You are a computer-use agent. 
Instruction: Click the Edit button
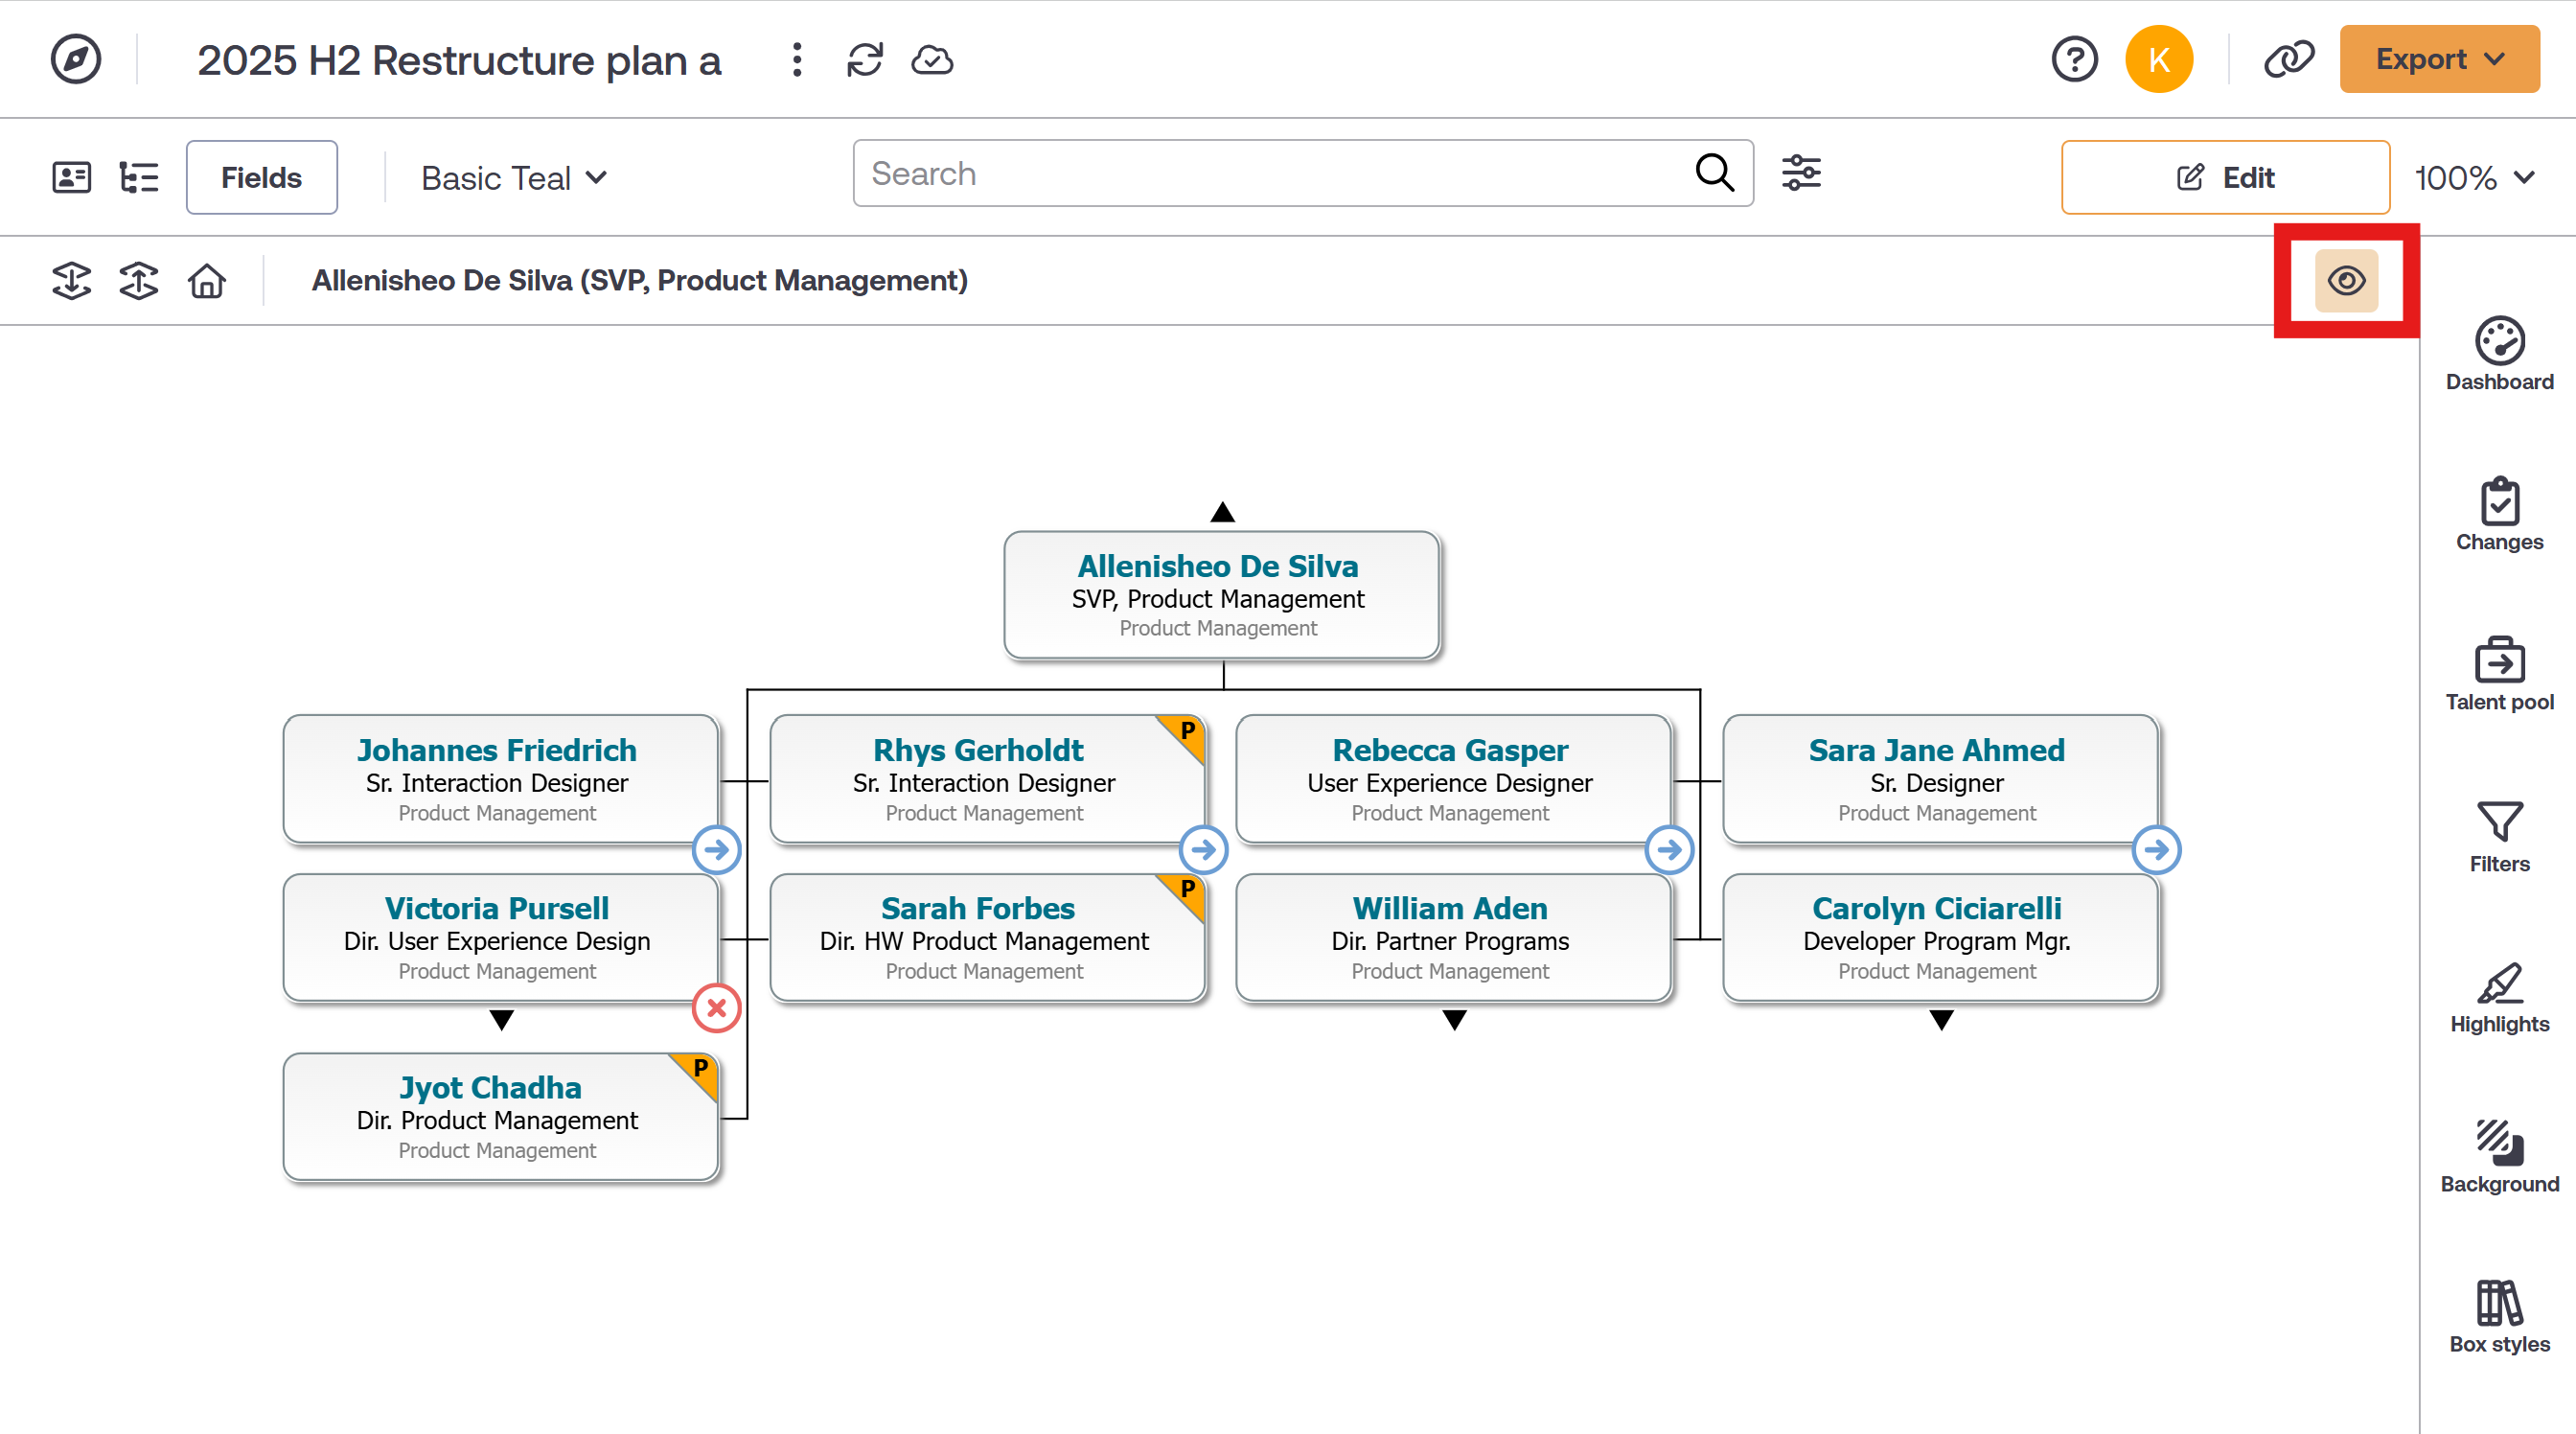2224,178
